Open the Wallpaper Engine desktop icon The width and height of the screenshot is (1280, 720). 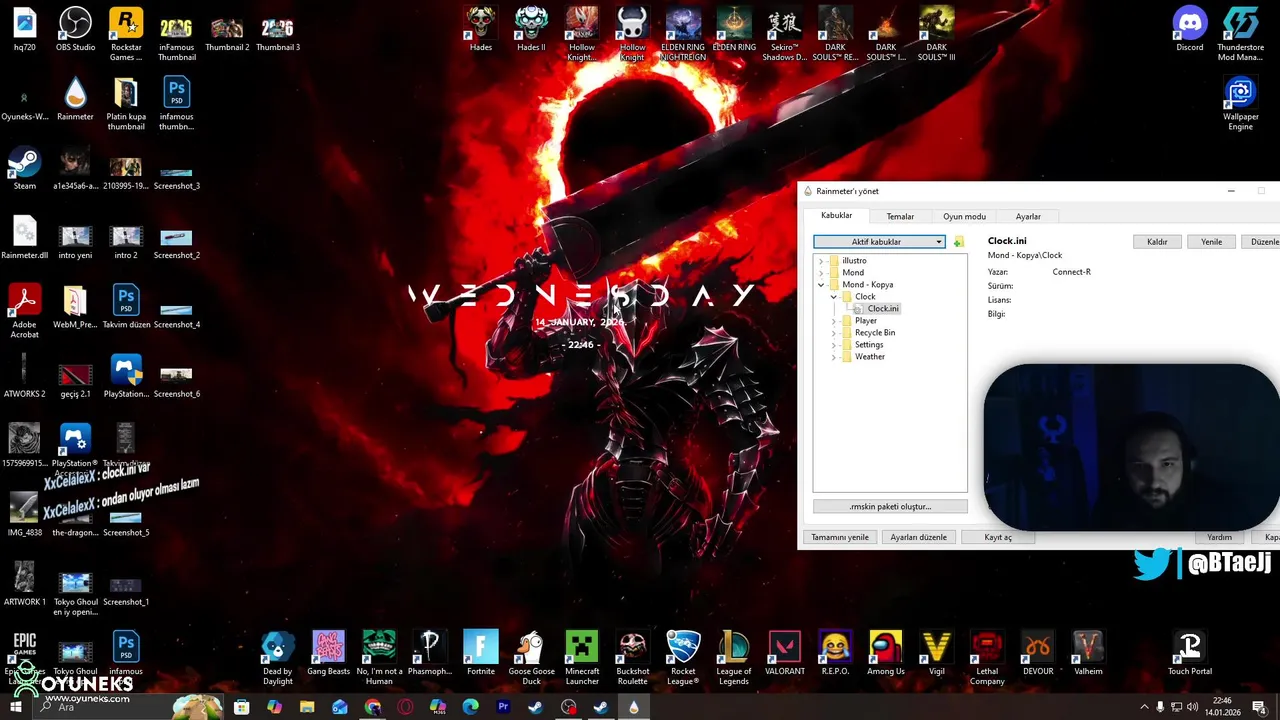(1240, 104)
